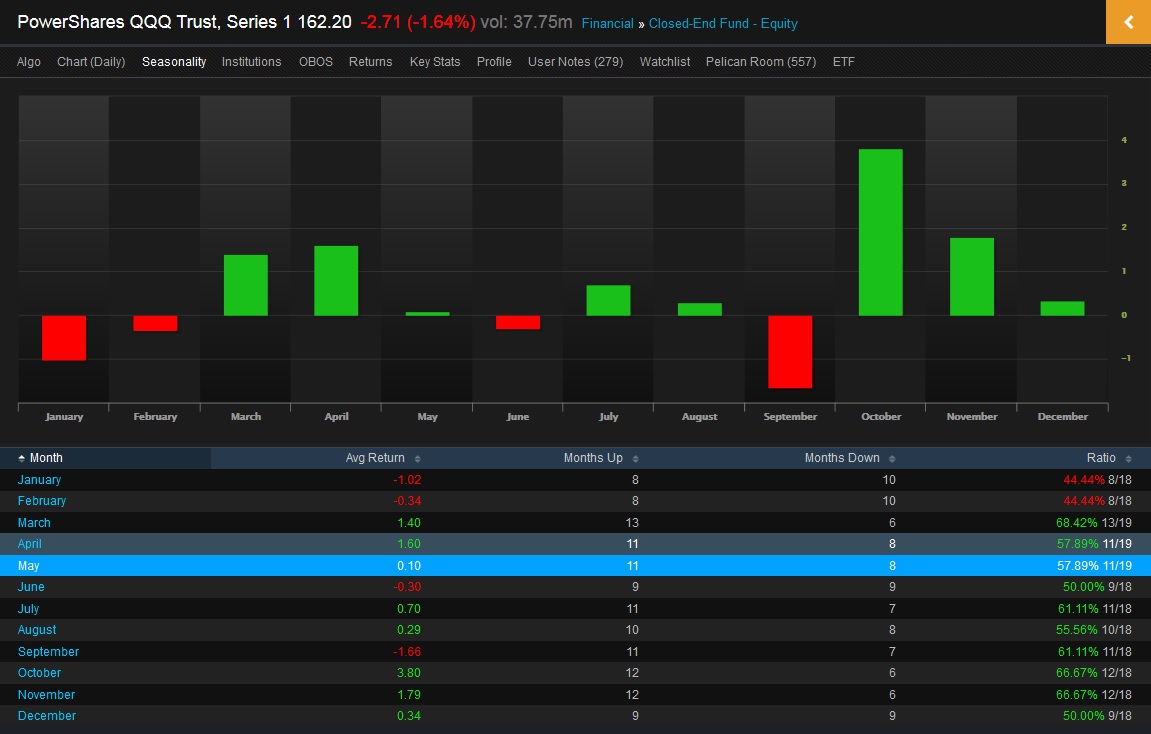Click the red June chart bar
The height and width of the screenshot is (734, 1151).
(x=518, y=322)
